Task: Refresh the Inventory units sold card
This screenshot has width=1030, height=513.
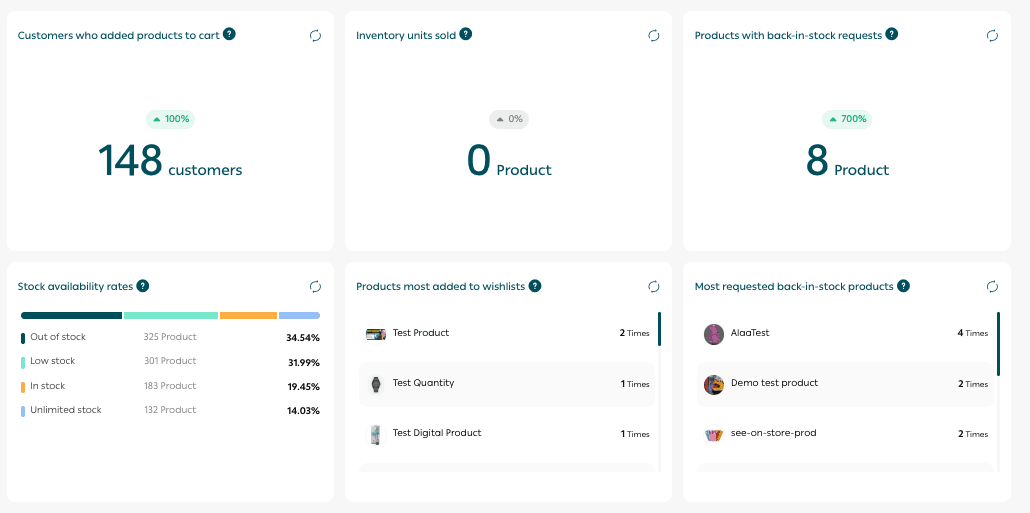Action: tap(654, 35)
